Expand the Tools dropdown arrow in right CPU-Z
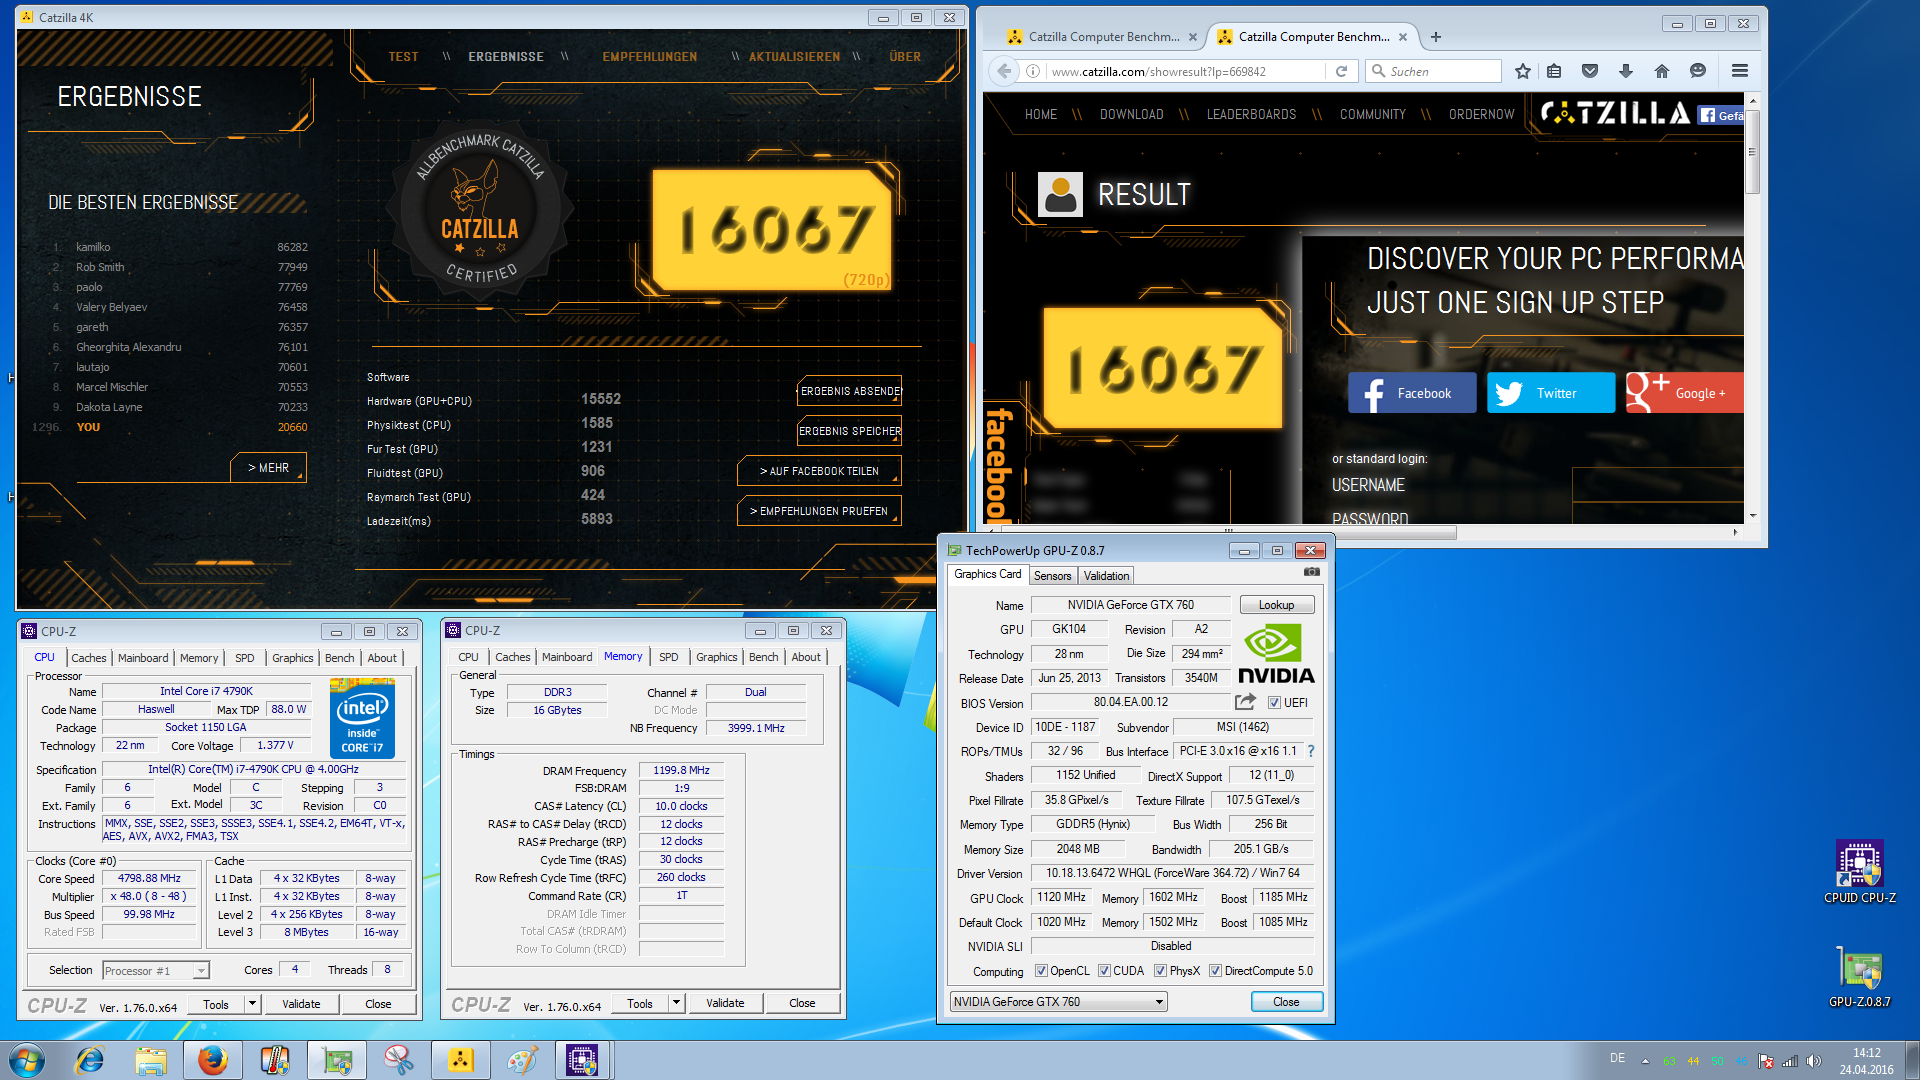The image size is (1920, 1080). coord(676,1003)
